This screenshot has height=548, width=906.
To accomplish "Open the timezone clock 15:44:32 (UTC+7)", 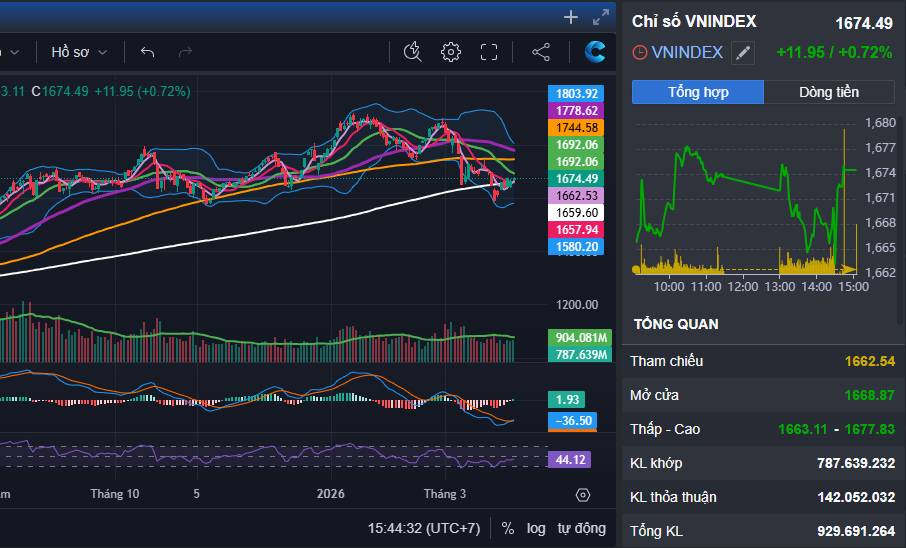I will pos(424,528).
